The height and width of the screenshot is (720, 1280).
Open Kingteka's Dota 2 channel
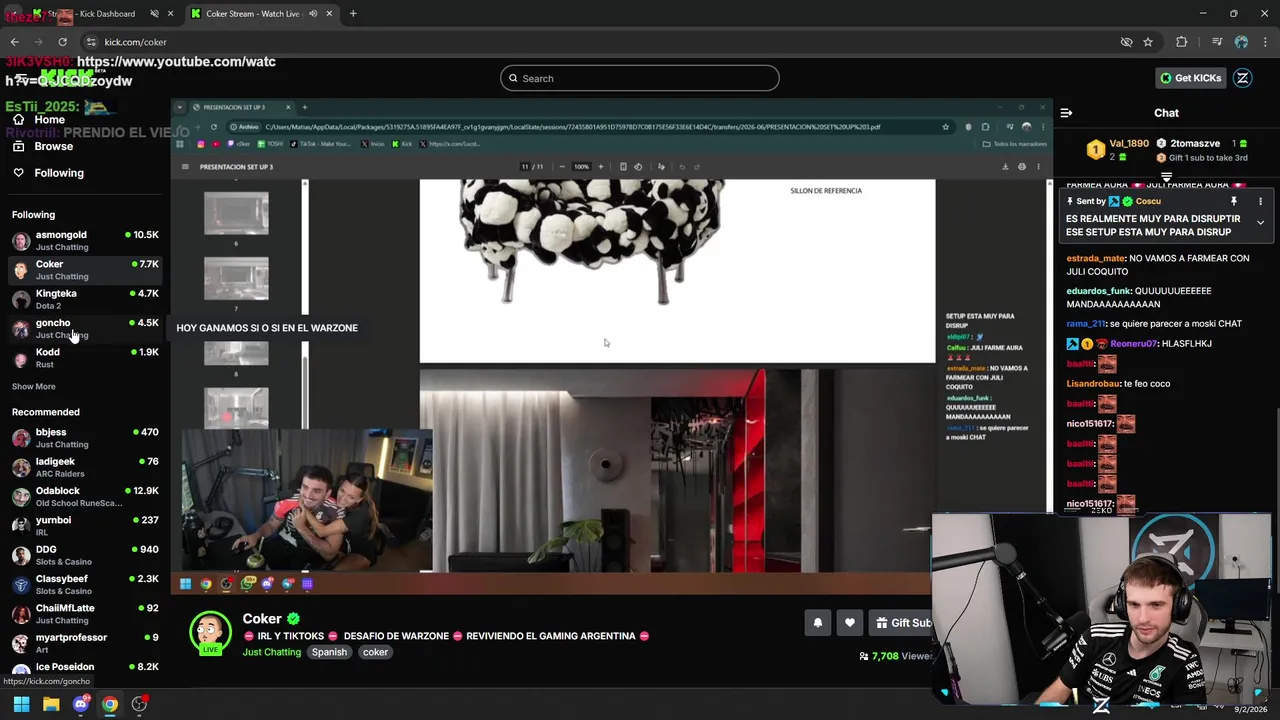(x=85, y=299)
